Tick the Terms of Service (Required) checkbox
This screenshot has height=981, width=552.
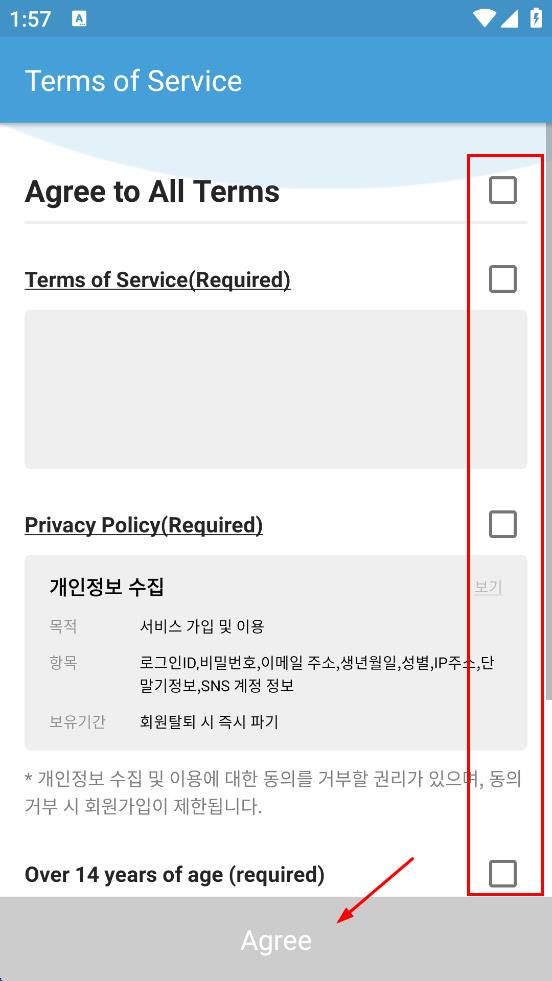(503, 279)
